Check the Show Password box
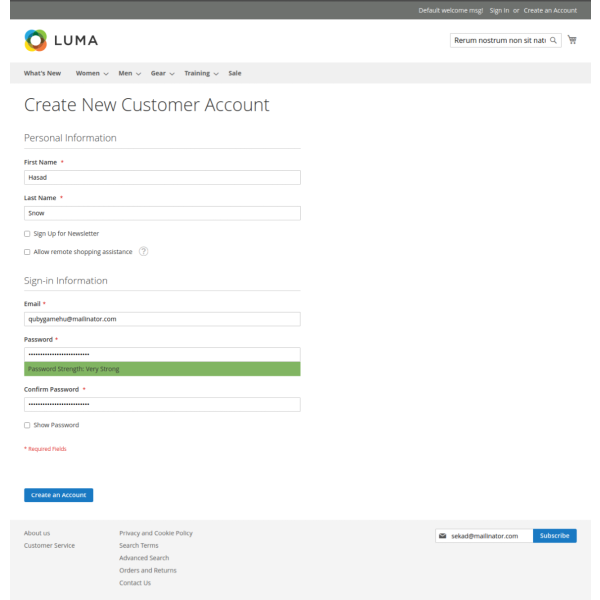The height and width of the screenshot is (600, 600). [27, 425]
